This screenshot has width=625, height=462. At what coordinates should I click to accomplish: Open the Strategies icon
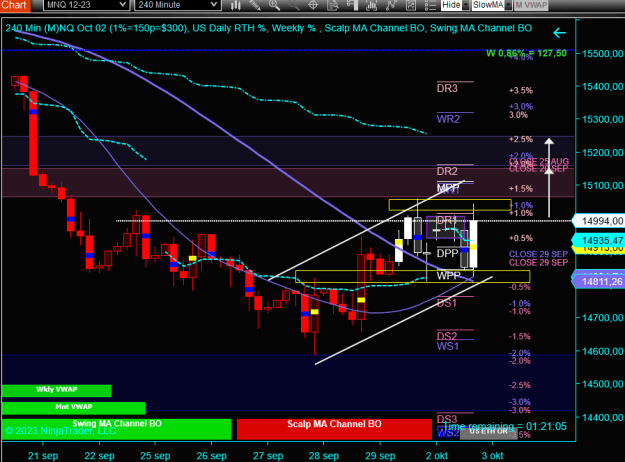click(411, 5)
